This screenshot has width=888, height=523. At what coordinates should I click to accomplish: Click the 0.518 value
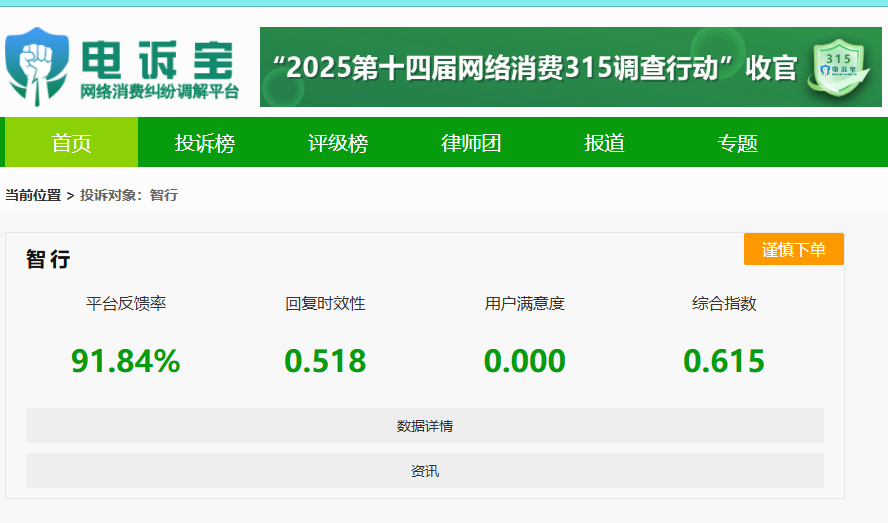tap(325, 362)
